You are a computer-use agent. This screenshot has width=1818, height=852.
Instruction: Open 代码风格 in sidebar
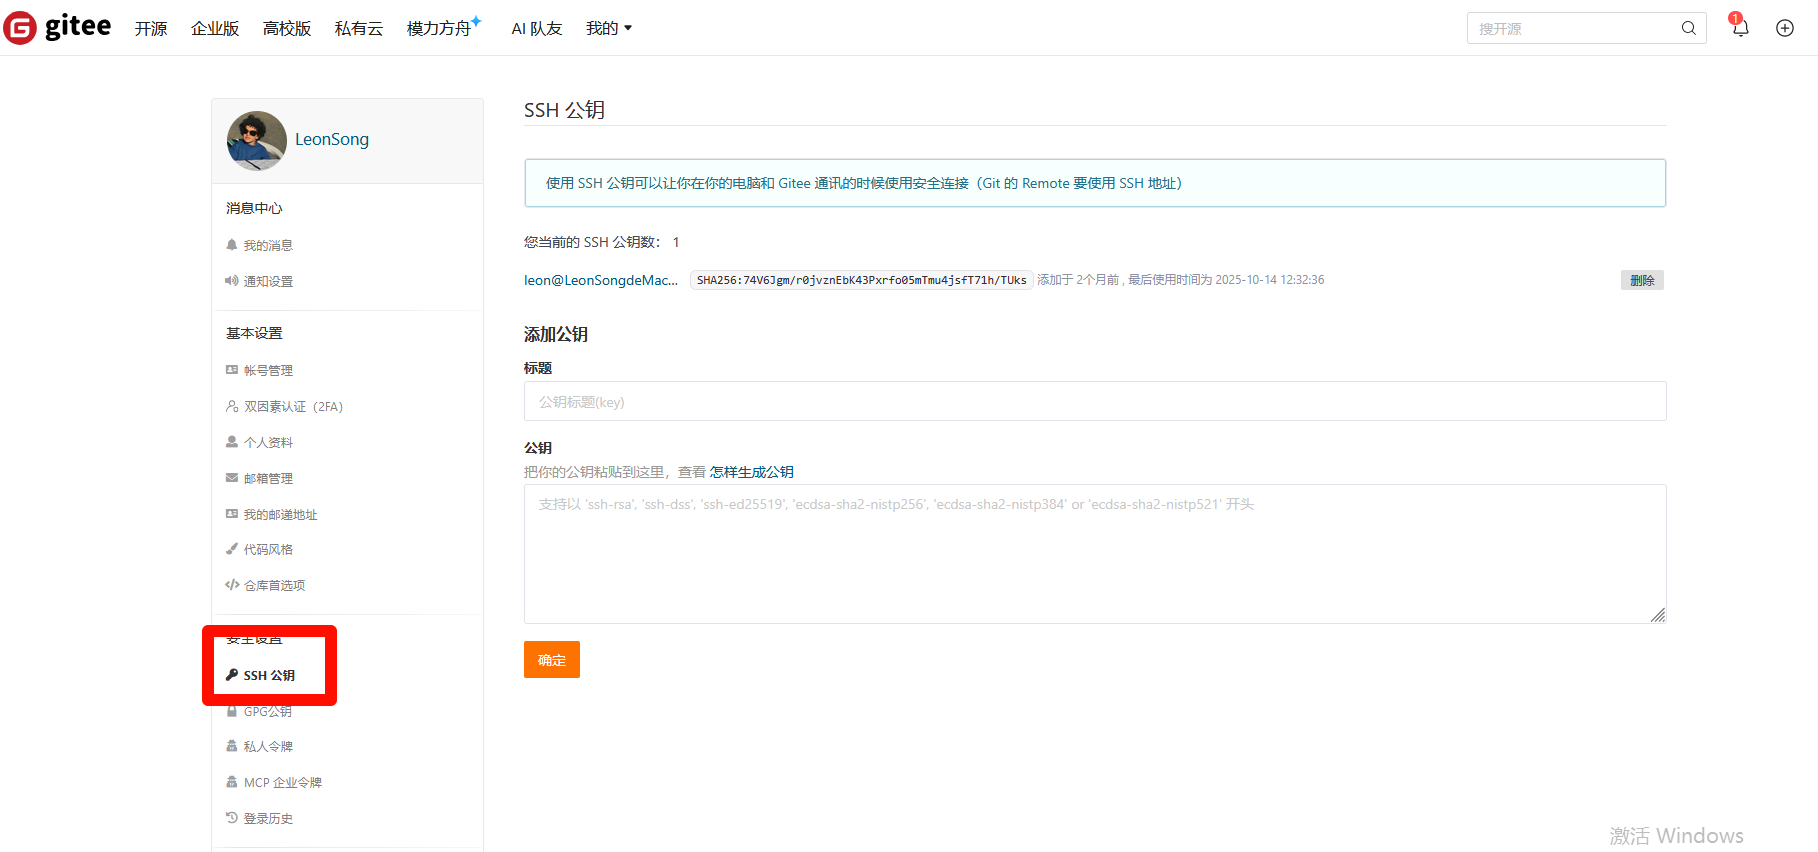(268, 549)
